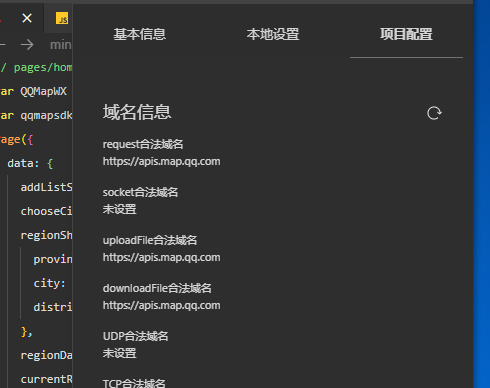Place cursor on the data: { line

pyautogui.click(x=30, y=163)
